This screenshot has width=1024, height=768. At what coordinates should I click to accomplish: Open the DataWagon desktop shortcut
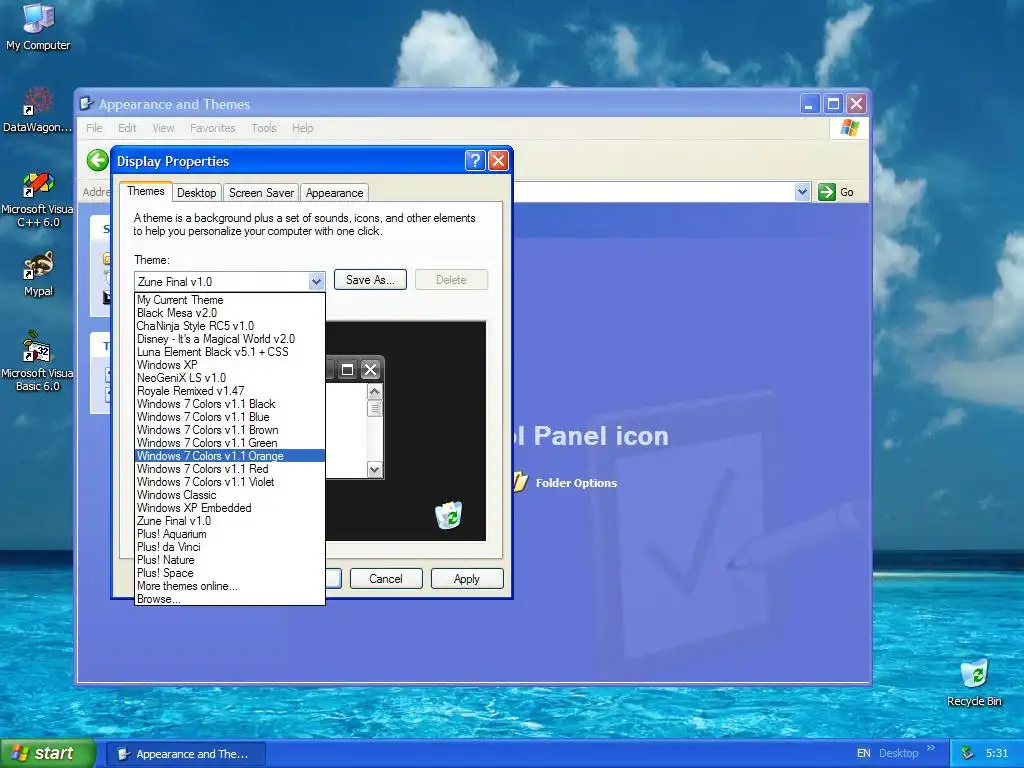click(x=38, y=110)
